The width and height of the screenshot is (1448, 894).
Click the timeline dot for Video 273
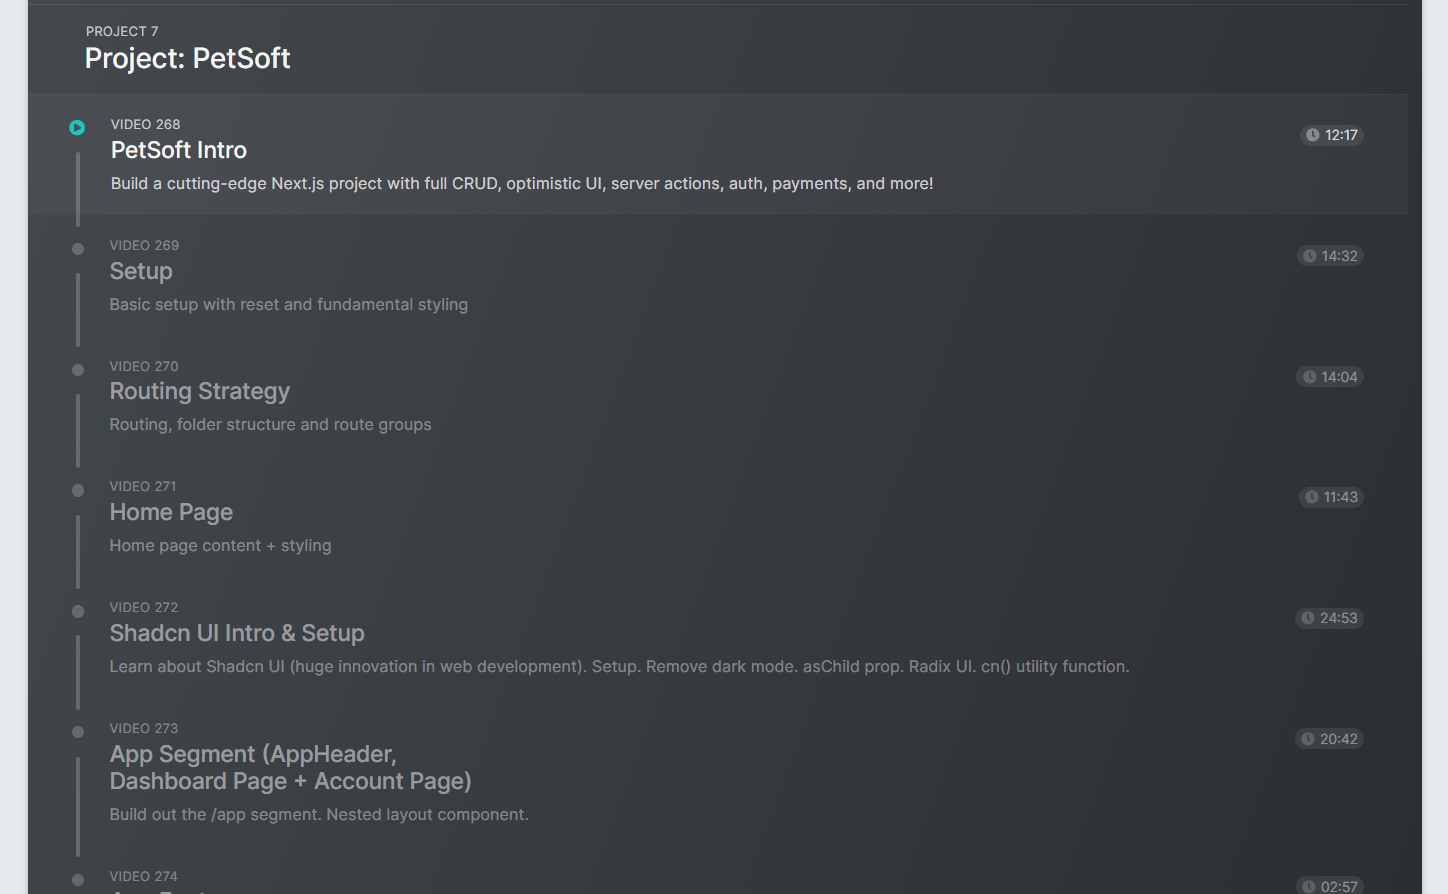pyautogui.click(x=78, y=732)
